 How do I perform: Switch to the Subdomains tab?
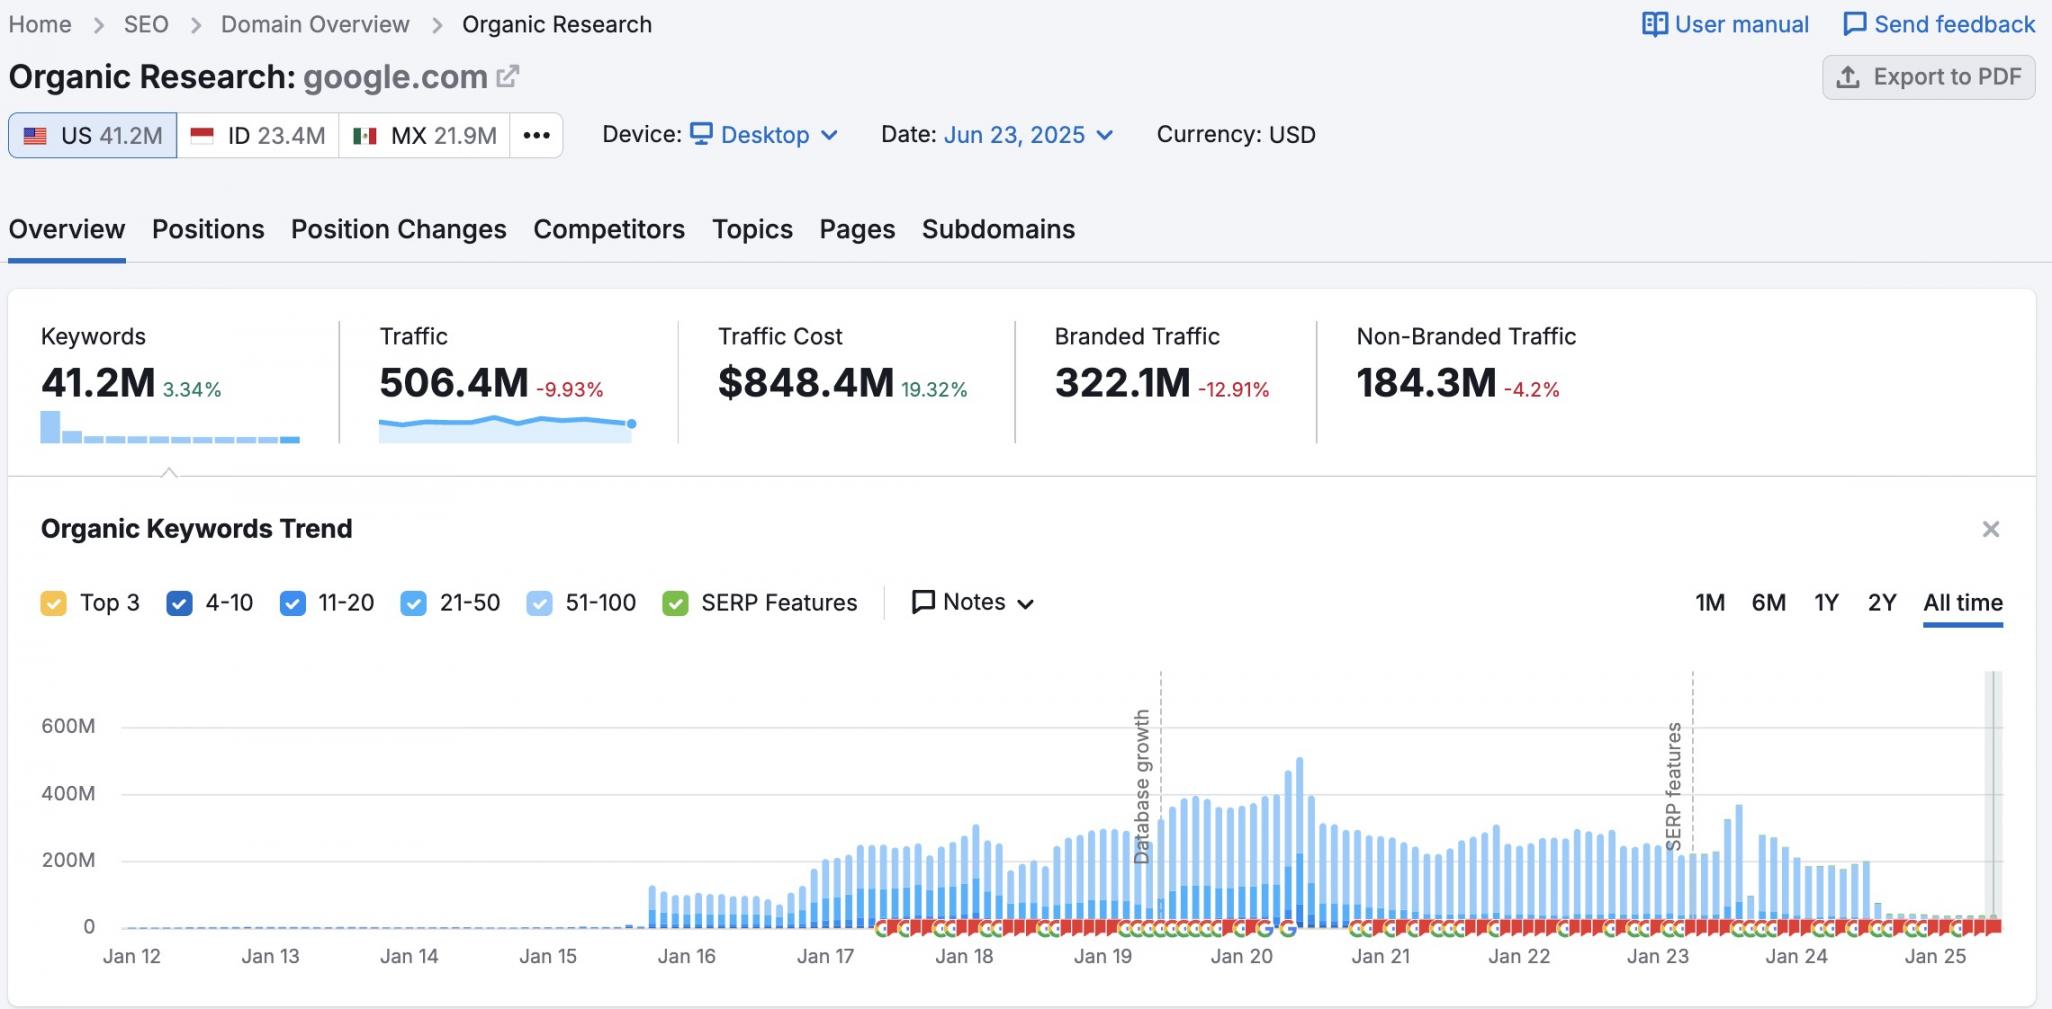(x=998, y=229)
